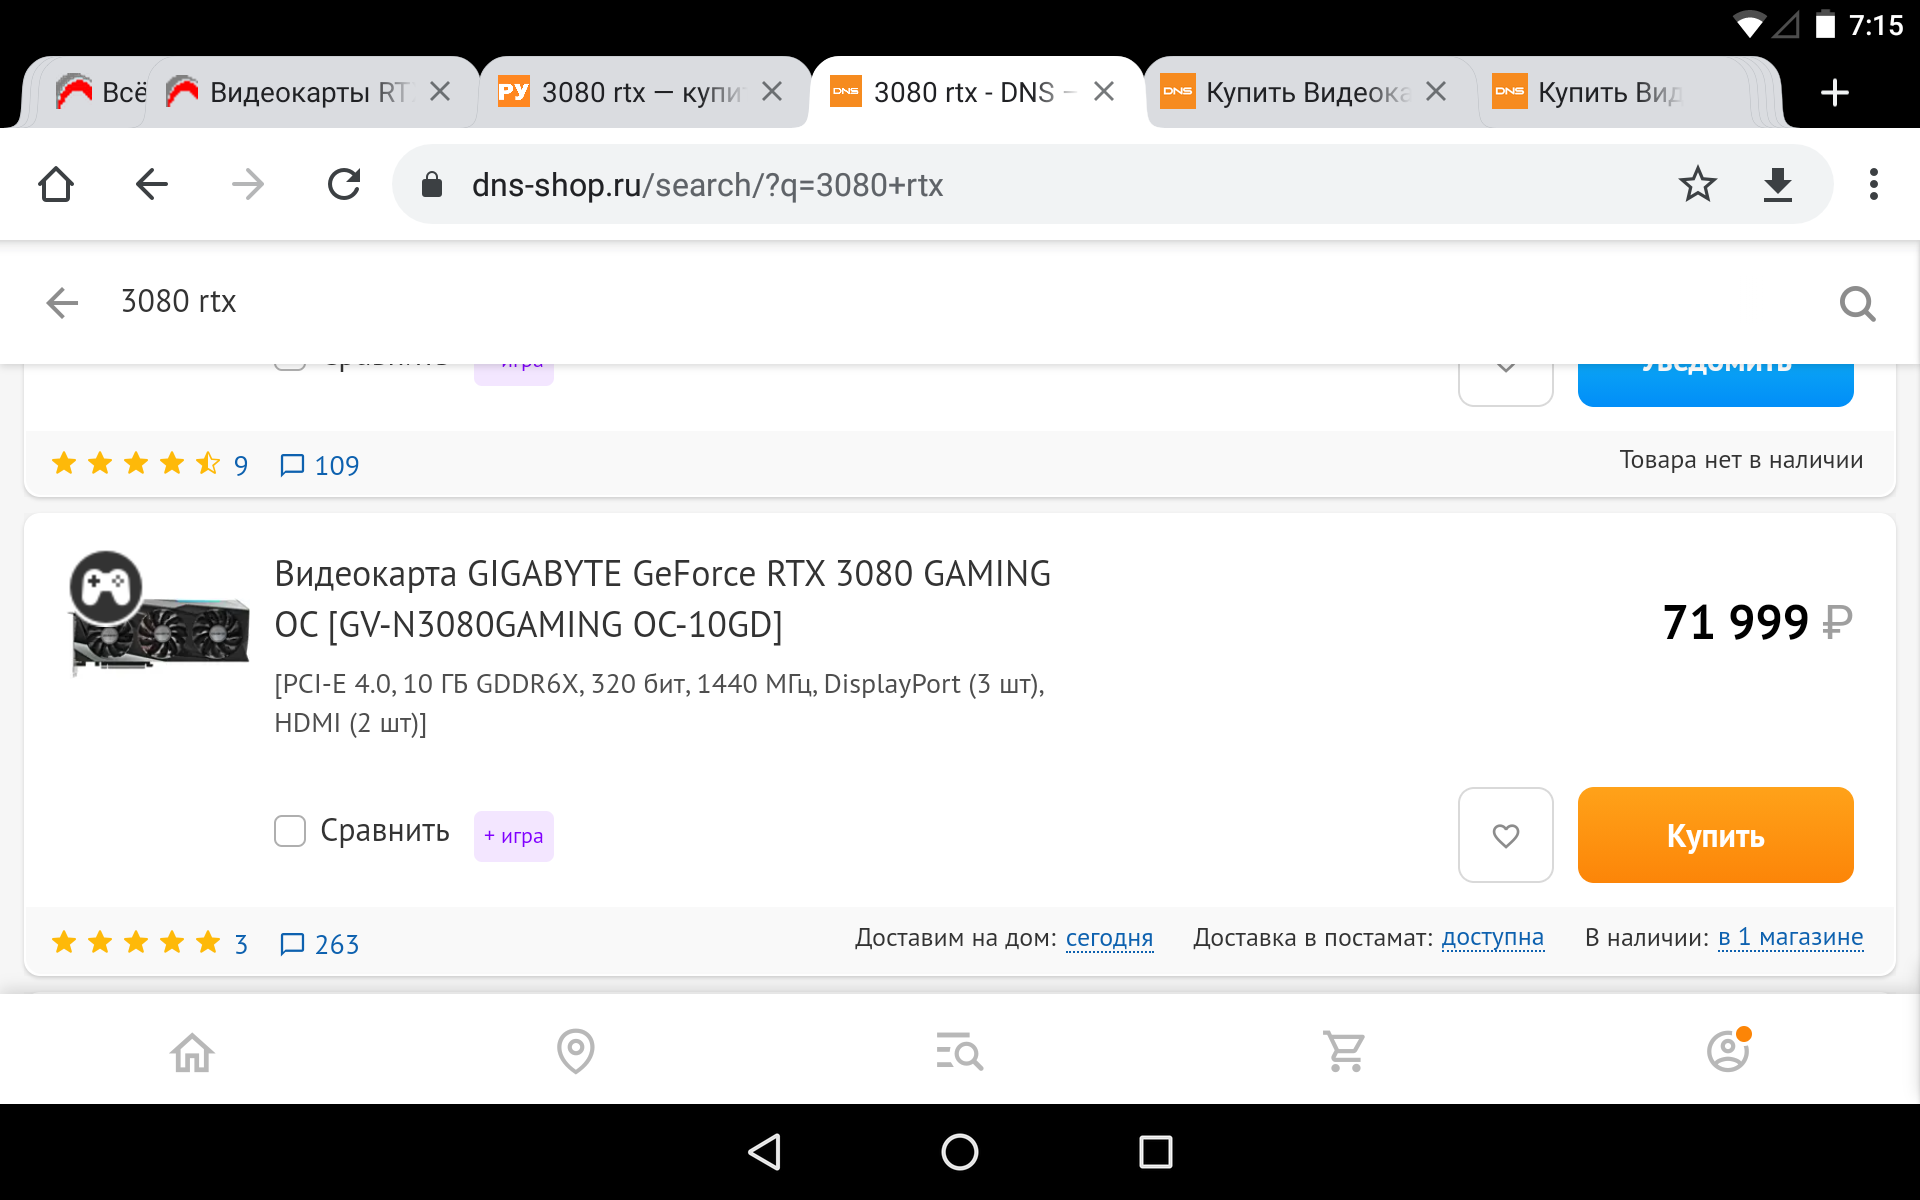Click the magnifier search icon
The height and width of the screenshot is (1200, 1920).
1857,303
